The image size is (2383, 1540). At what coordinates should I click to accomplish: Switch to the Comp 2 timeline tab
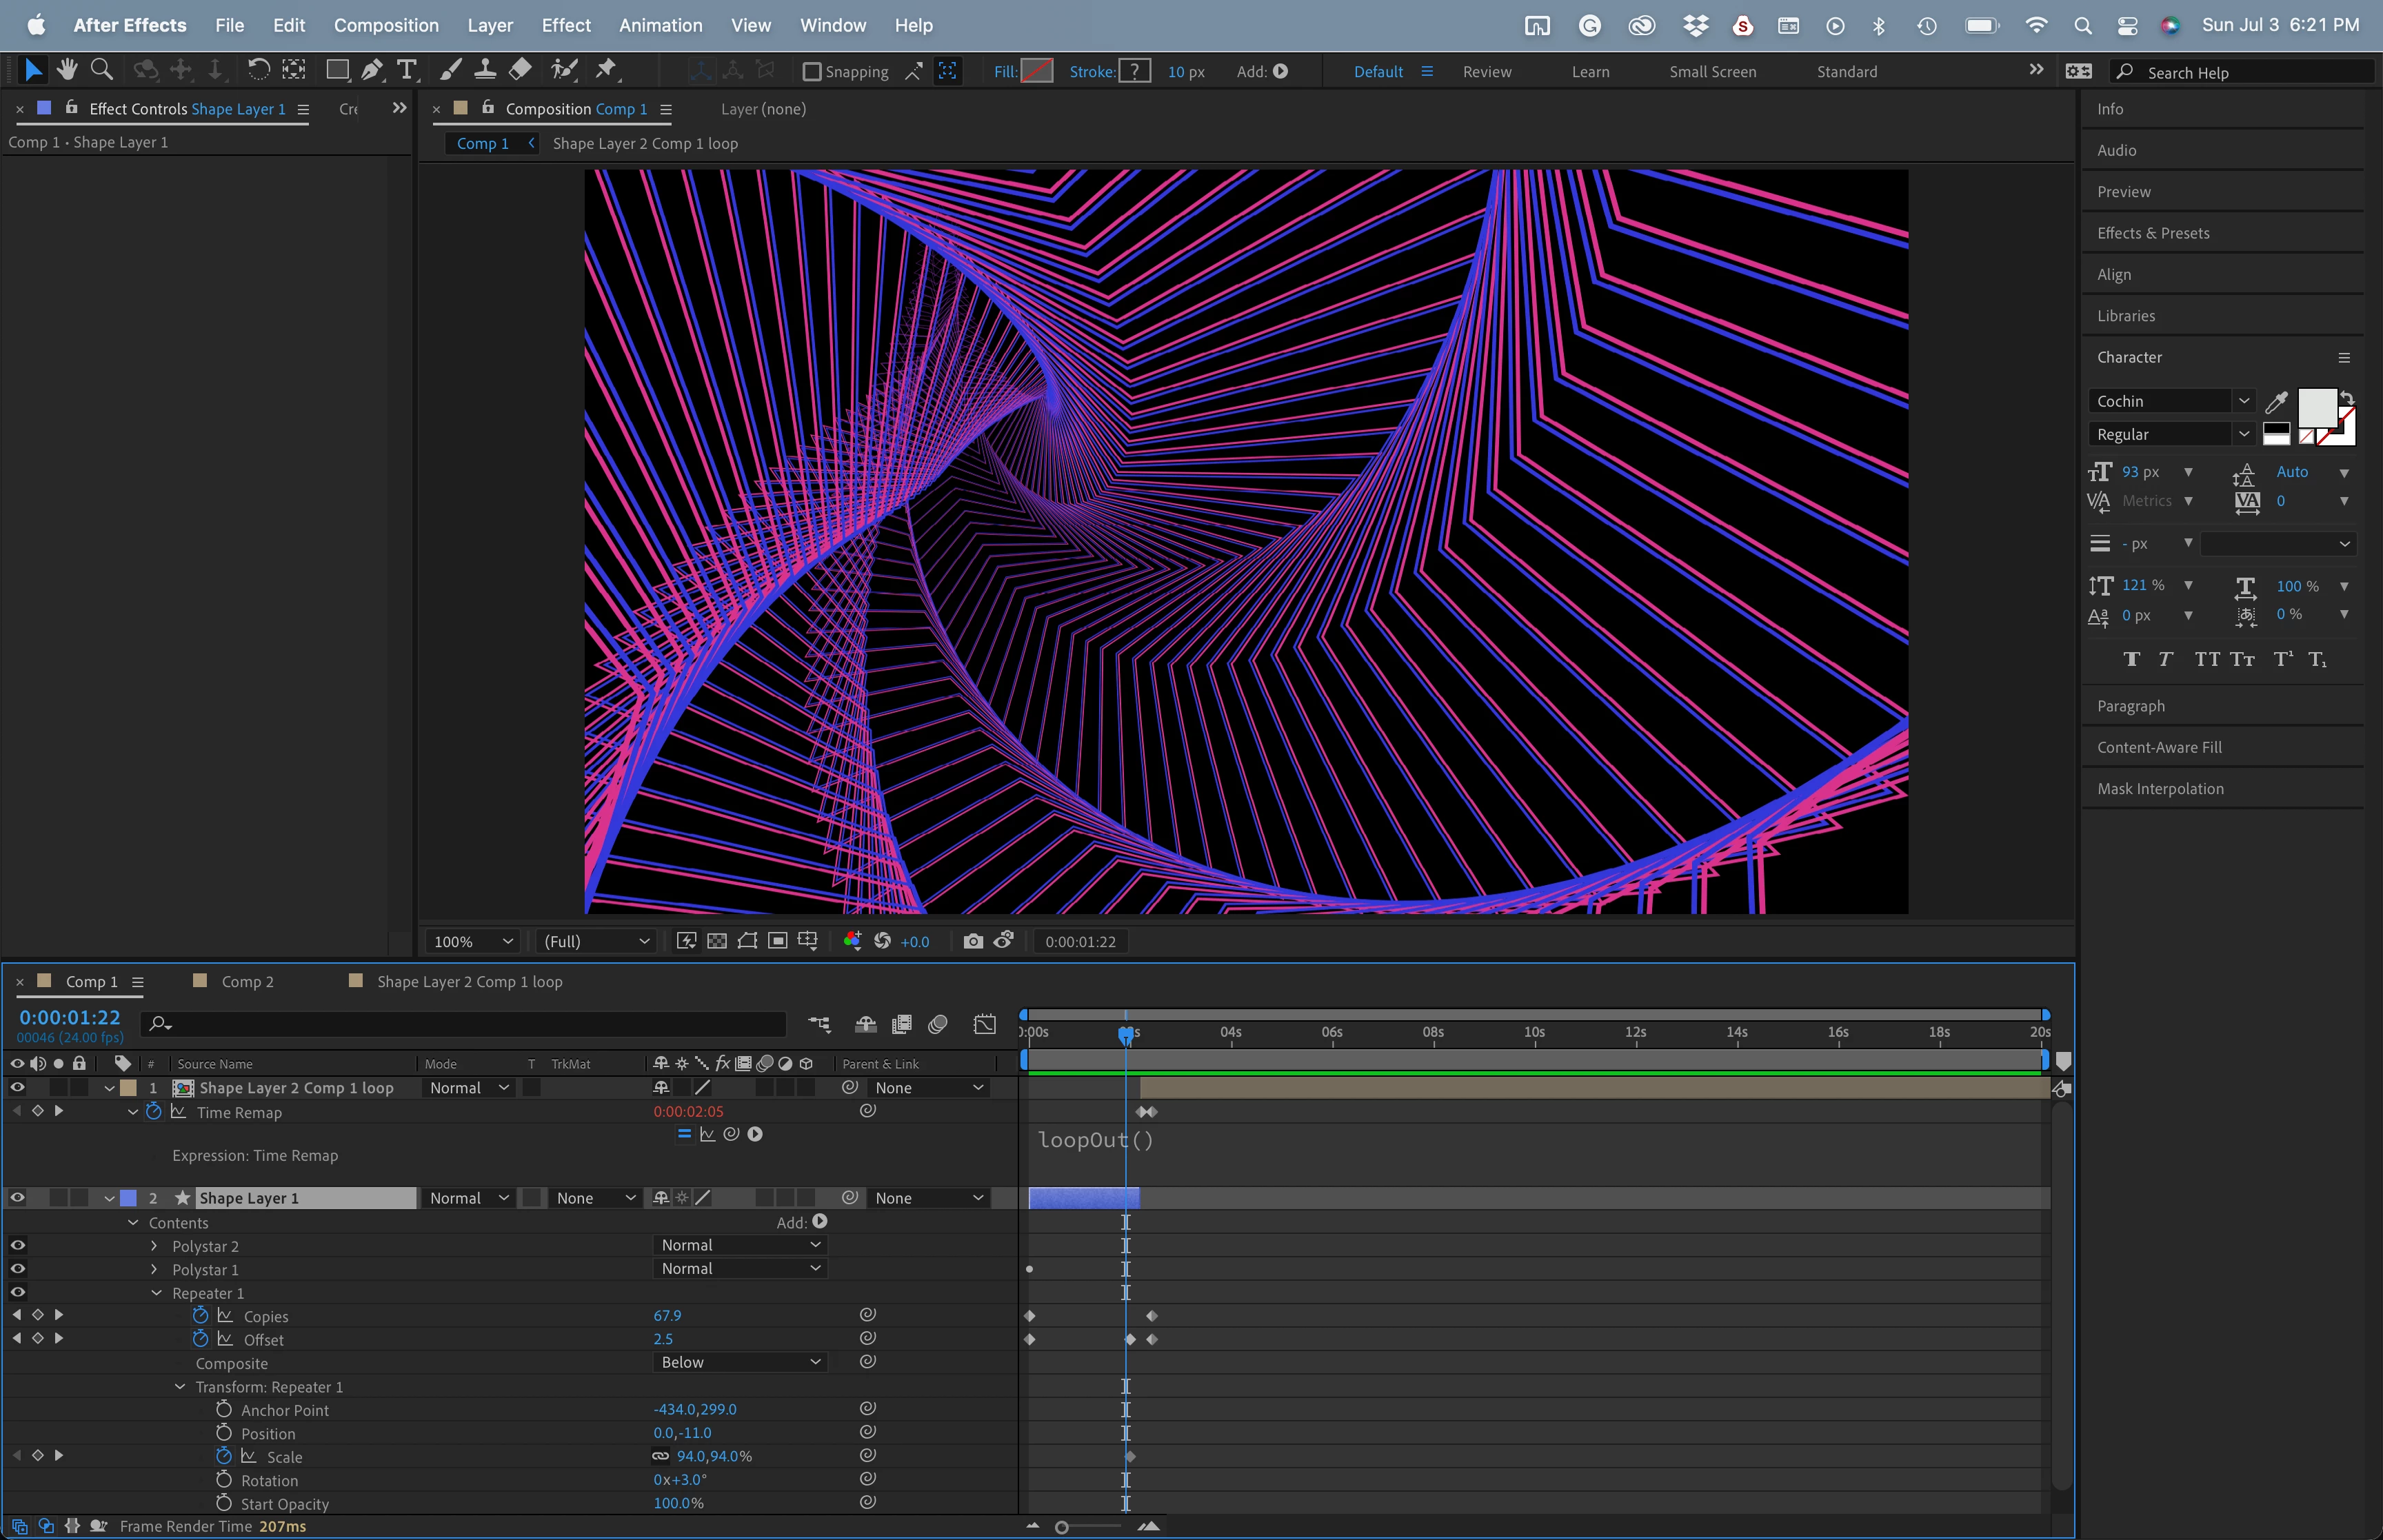247,982
